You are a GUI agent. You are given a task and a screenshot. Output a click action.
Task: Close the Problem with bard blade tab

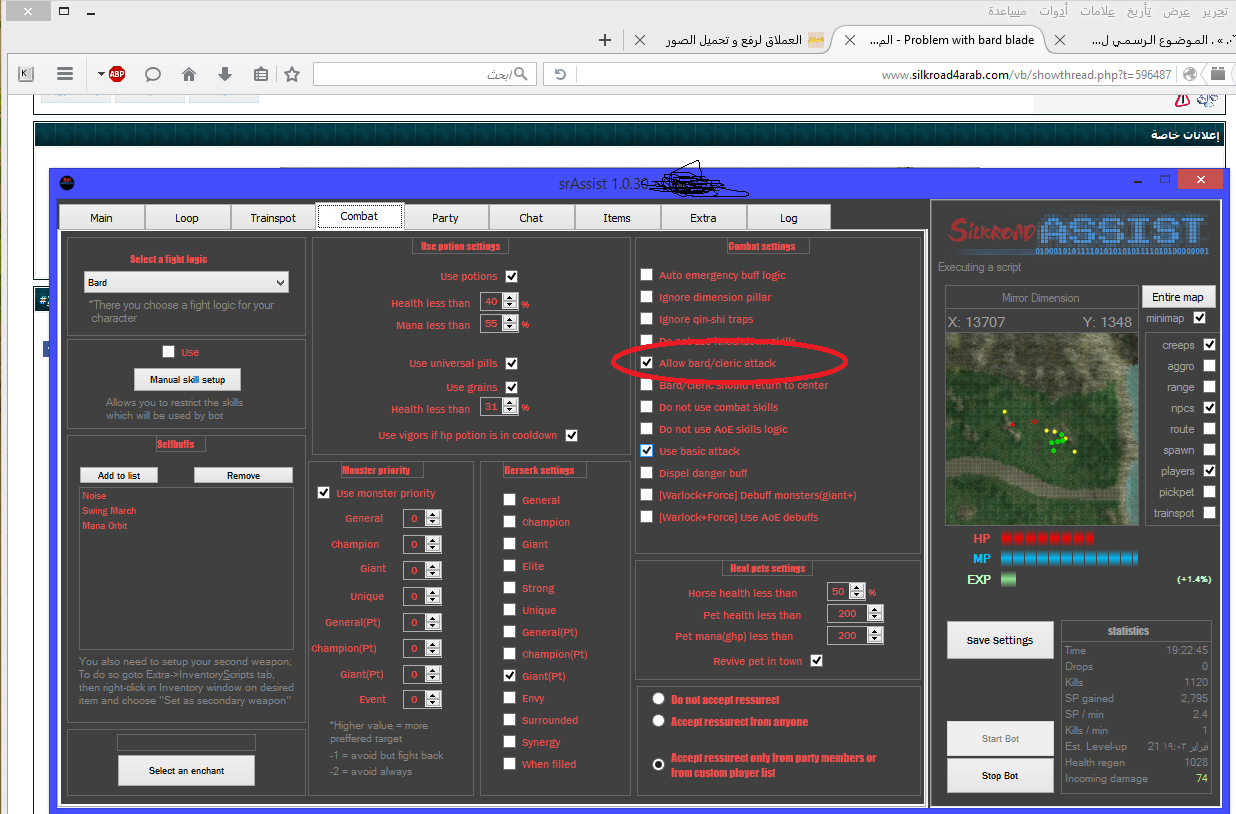click(850, 40)
